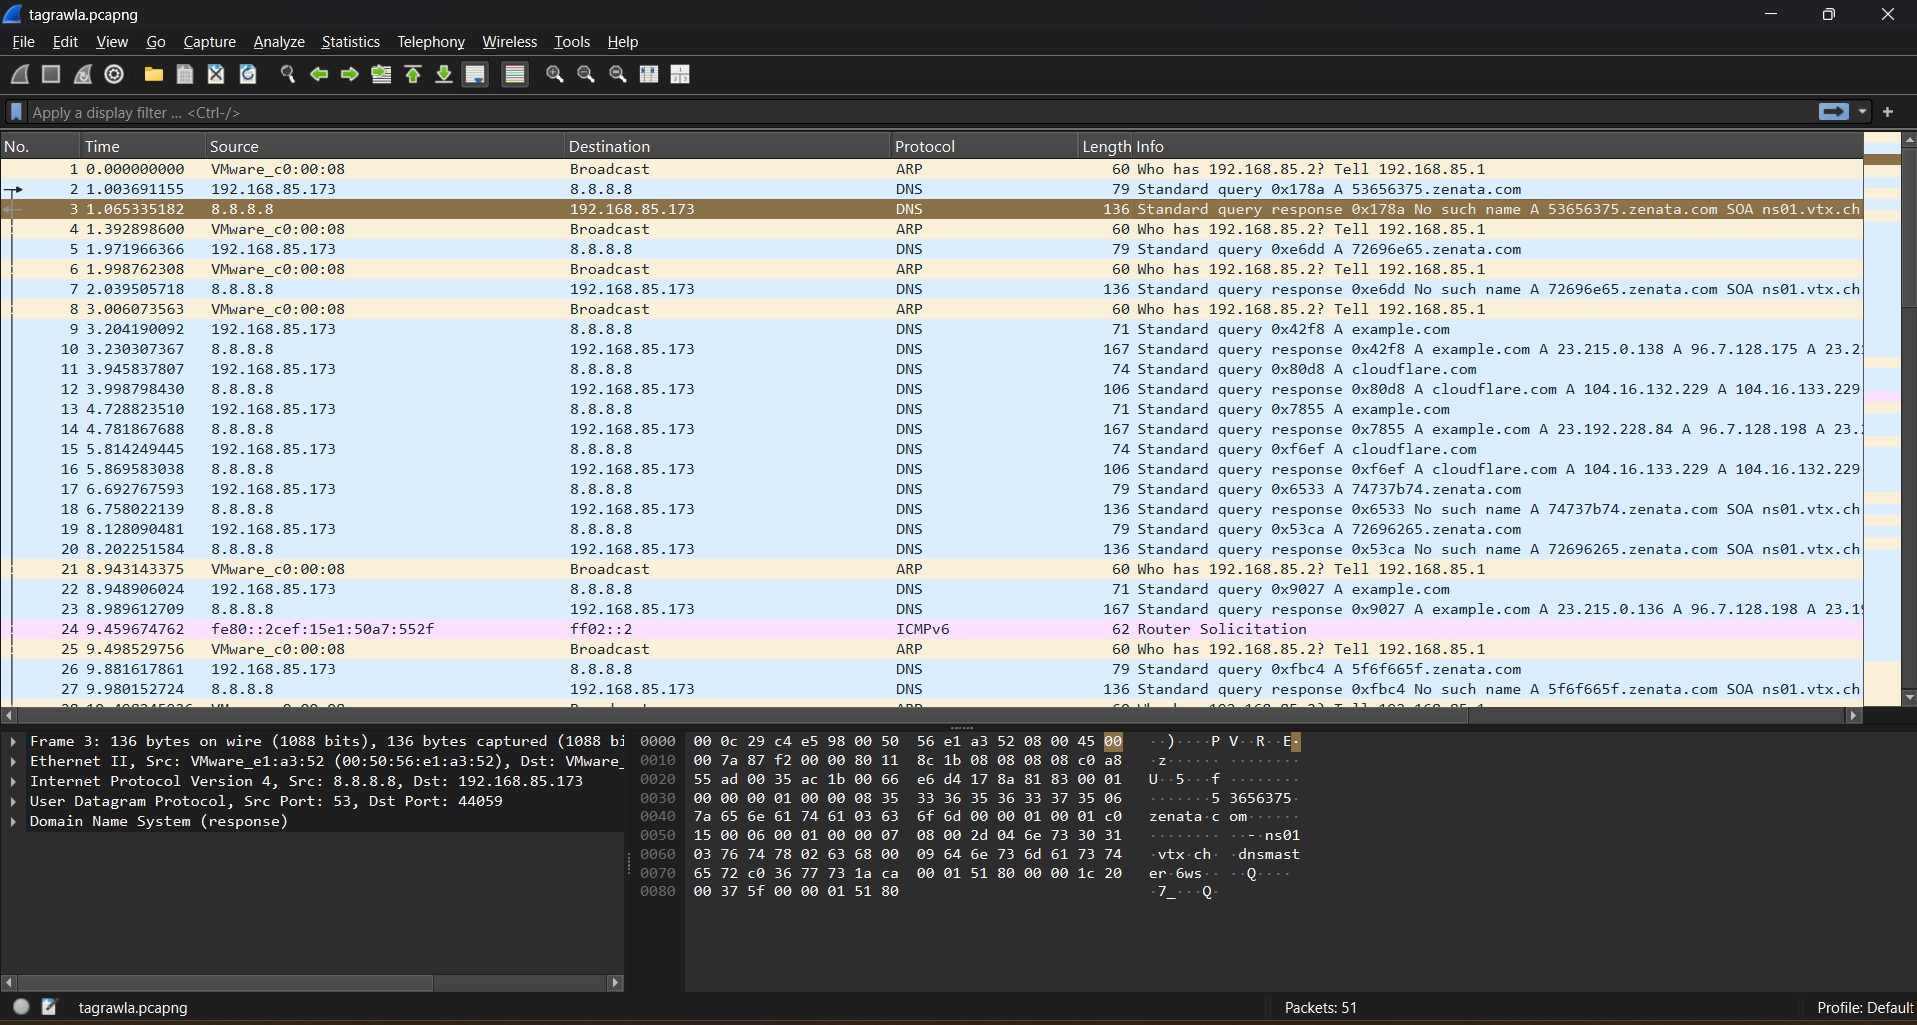This screenshot has height=1025, width=1917.
Task: Toggle packet coloring rules button
Action: (514, 74)
